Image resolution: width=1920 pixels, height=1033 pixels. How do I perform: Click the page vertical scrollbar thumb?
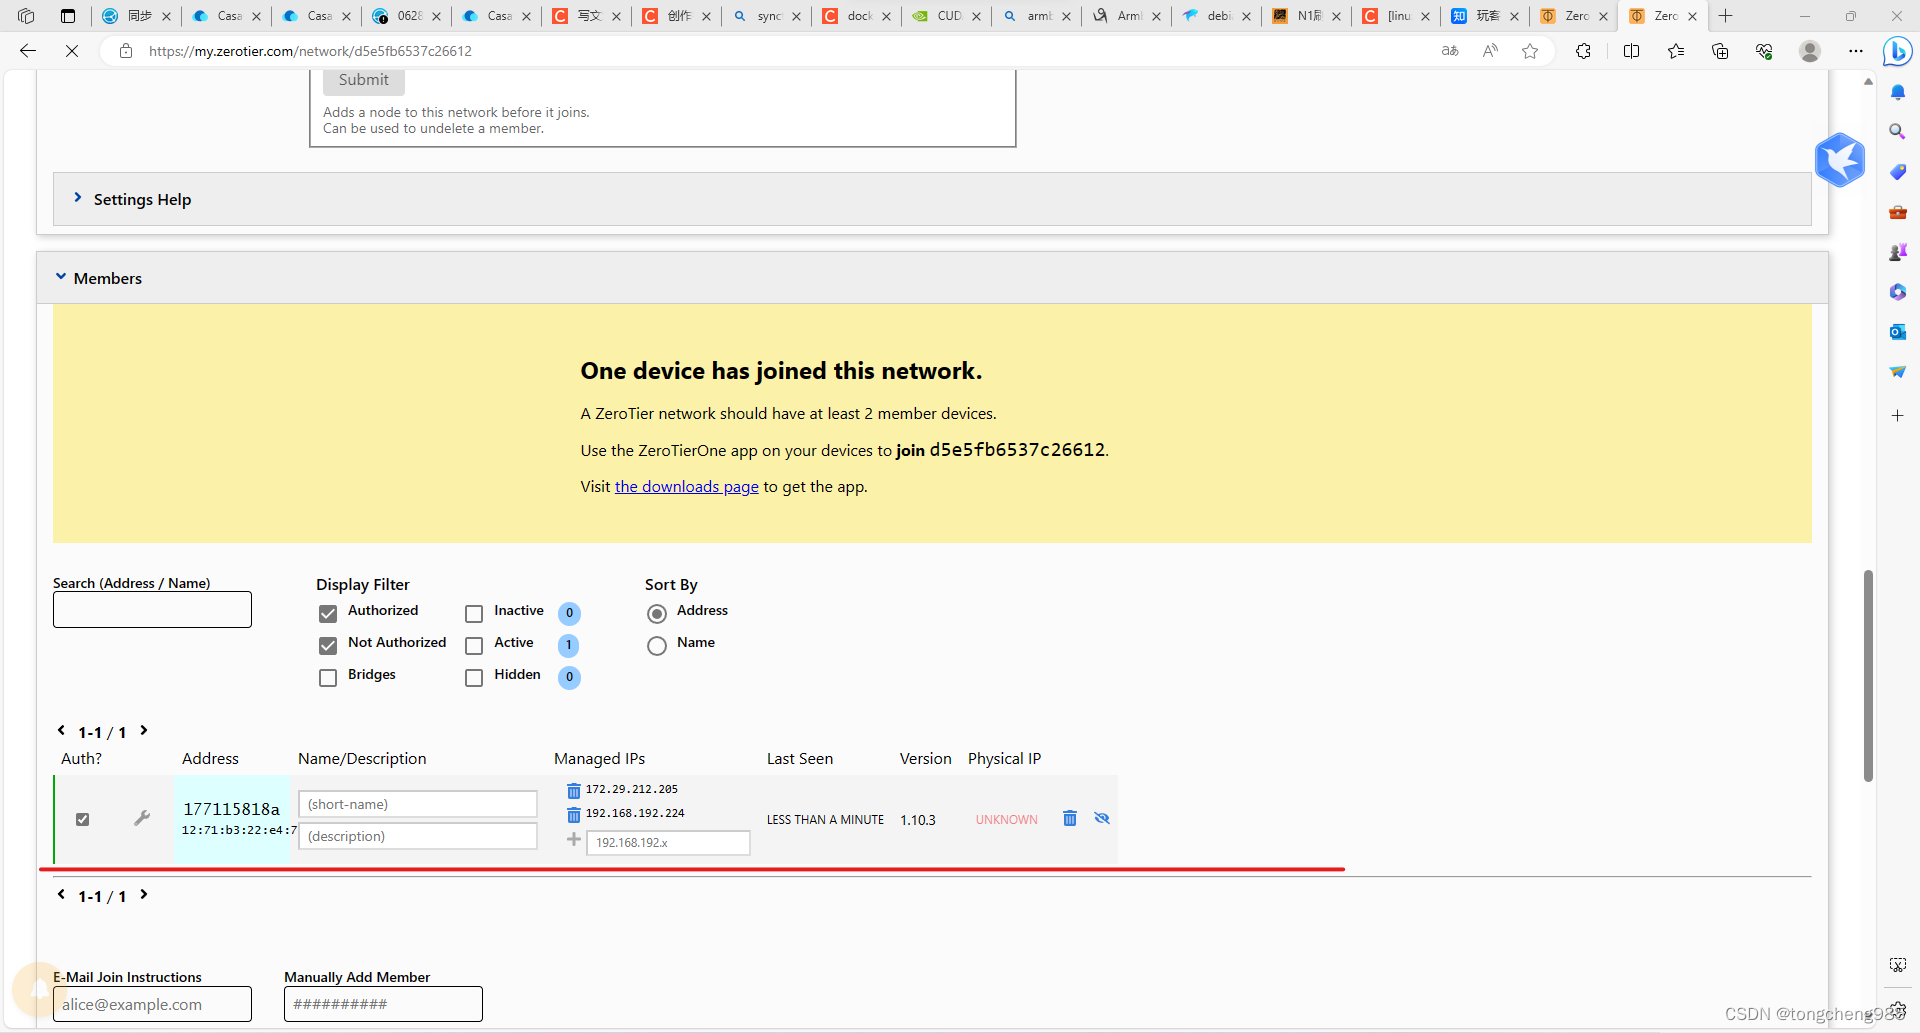coord(1868,676)
